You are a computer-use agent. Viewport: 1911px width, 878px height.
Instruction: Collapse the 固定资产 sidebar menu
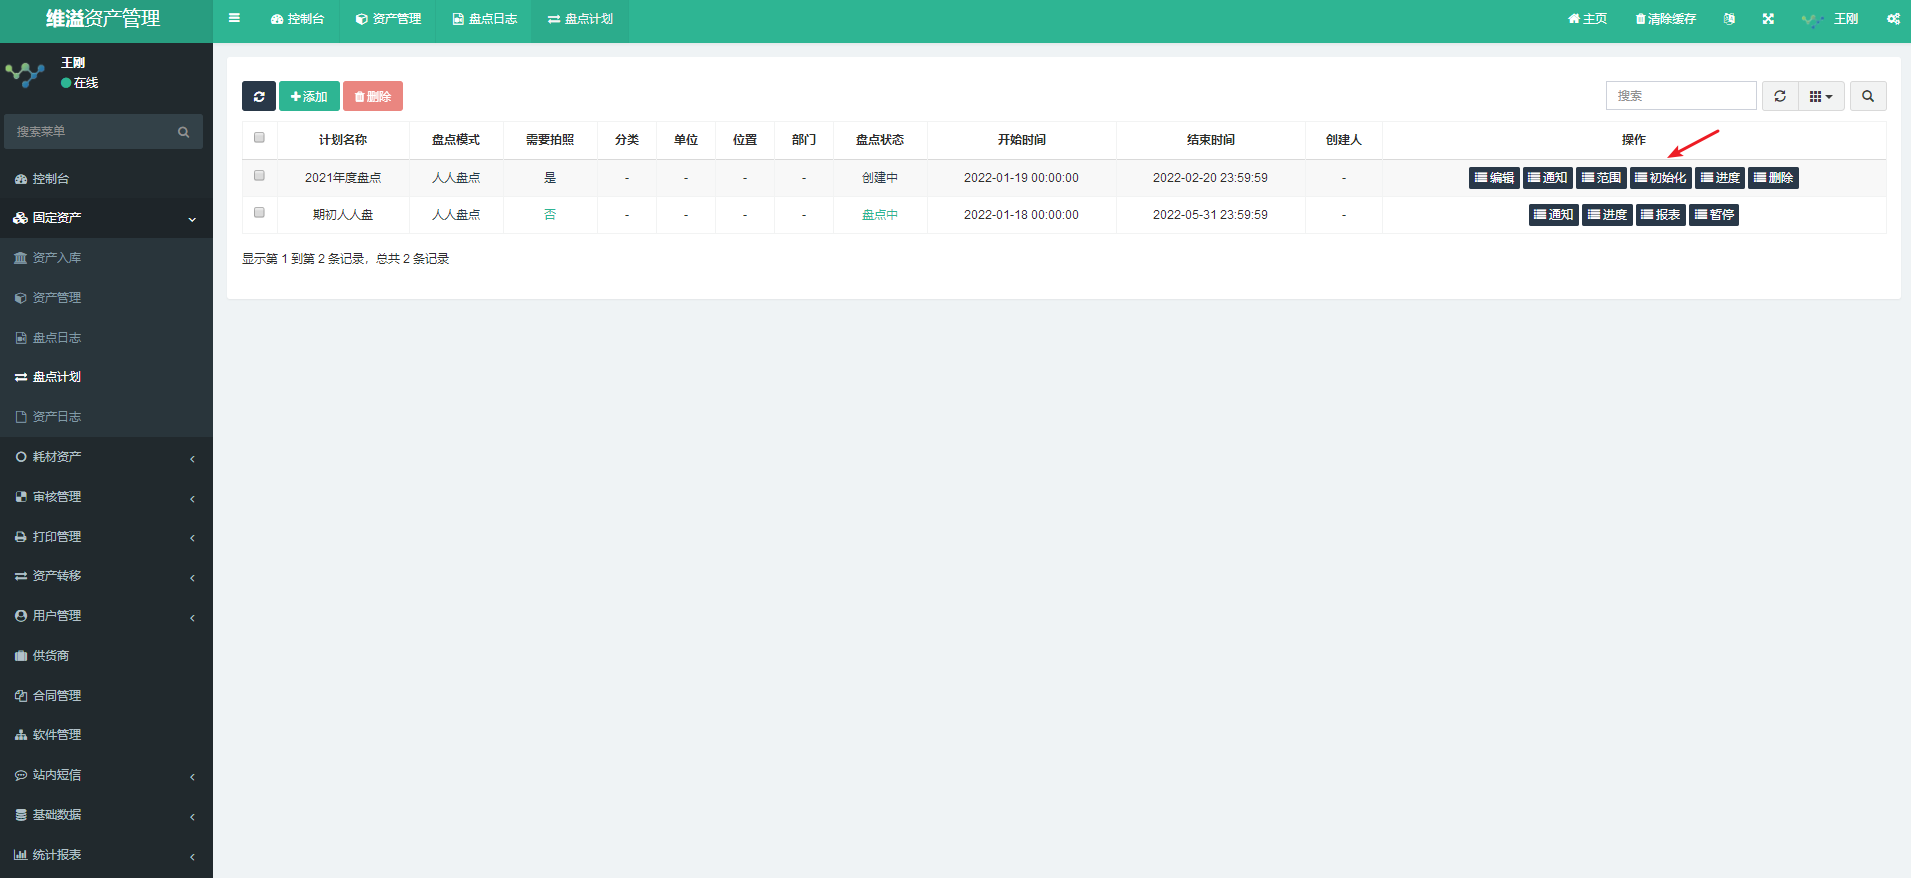106,218
